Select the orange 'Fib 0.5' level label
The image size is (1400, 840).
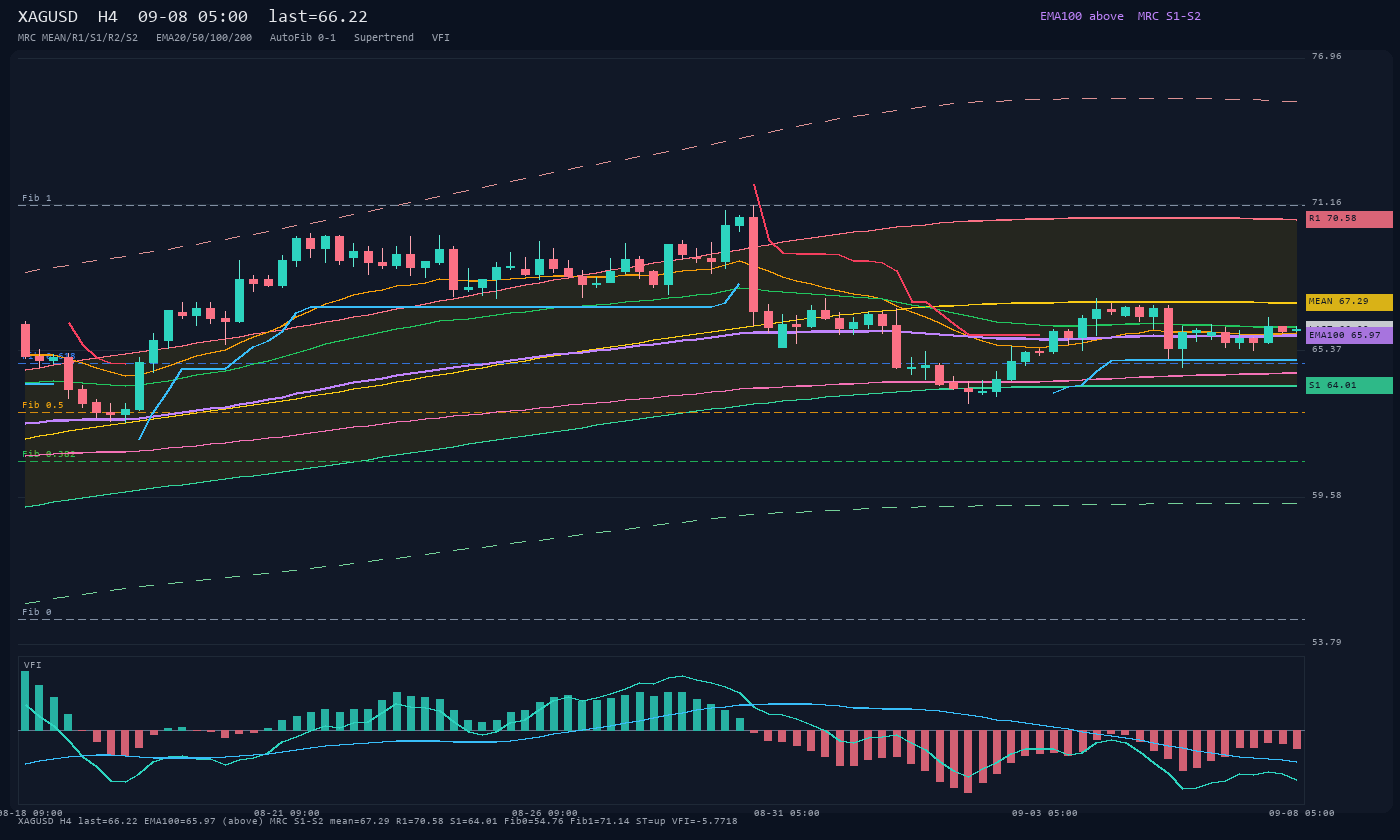[x=43, y=405]
